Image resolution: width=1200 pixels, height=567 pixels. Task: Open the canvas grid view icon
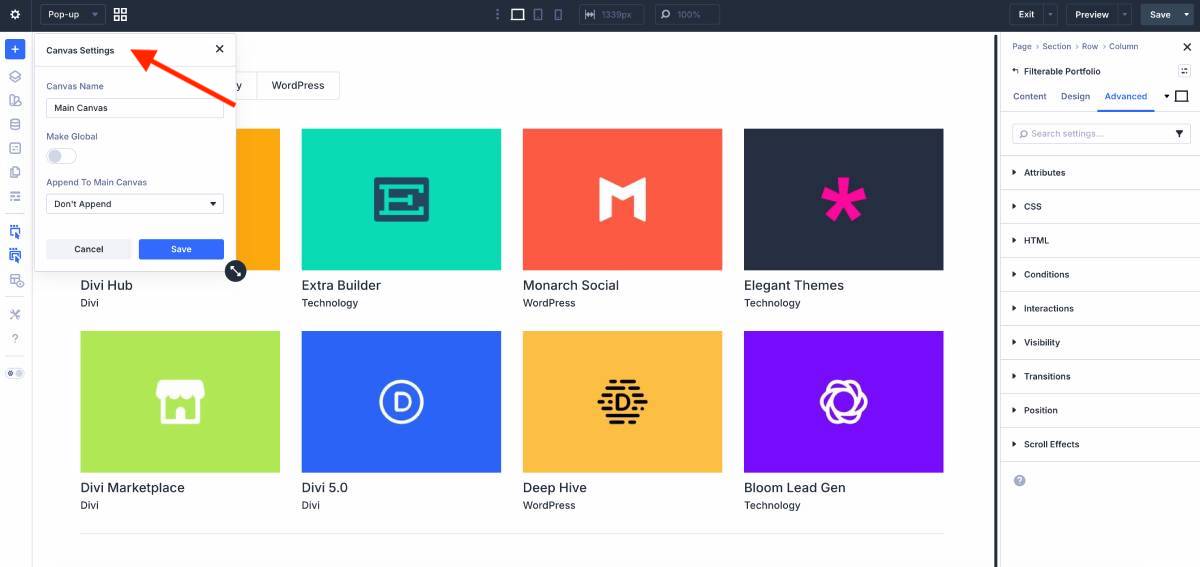coord(120,15)
